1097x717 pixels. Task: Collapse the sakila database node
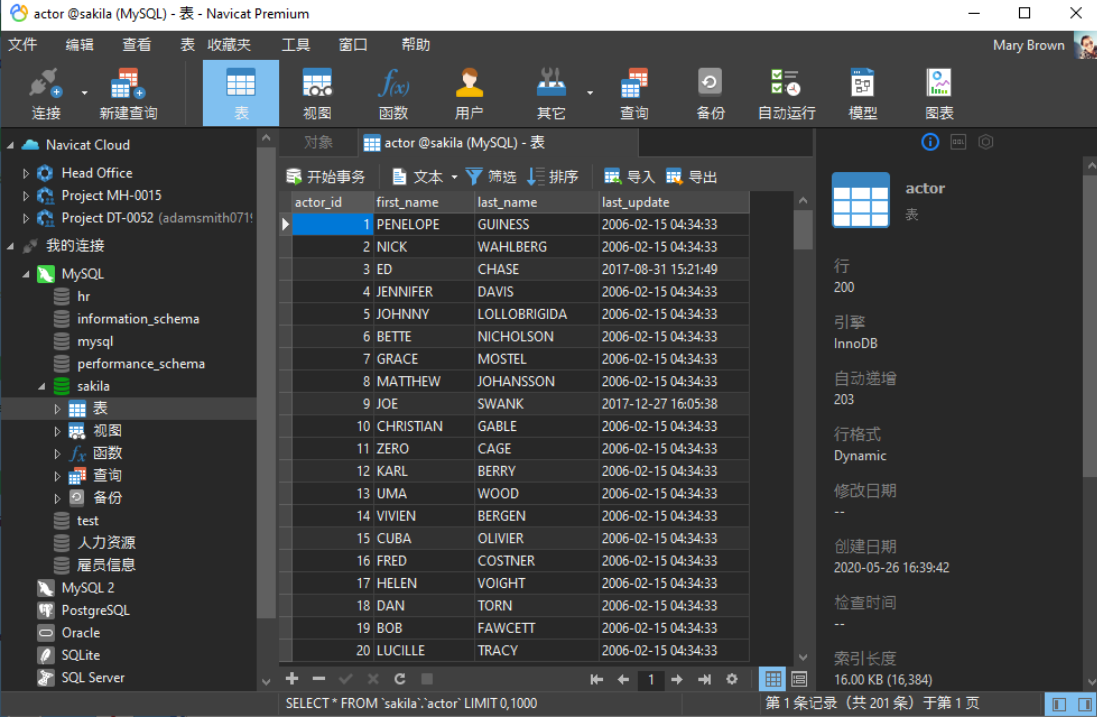tap(42, 386)
